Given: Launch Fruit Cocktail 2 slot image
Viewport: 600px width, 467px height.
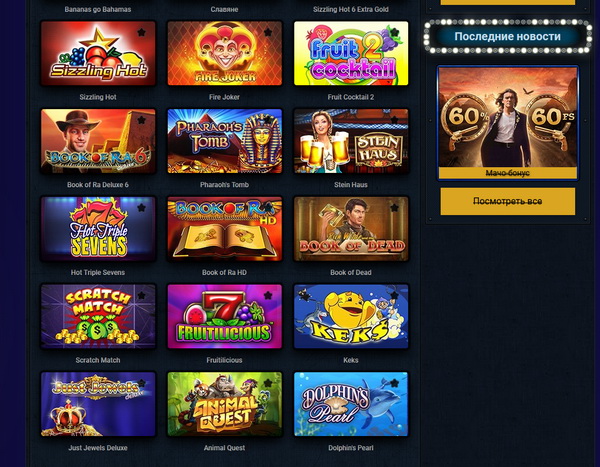Looking at the screenshot, I should point(351,53).
